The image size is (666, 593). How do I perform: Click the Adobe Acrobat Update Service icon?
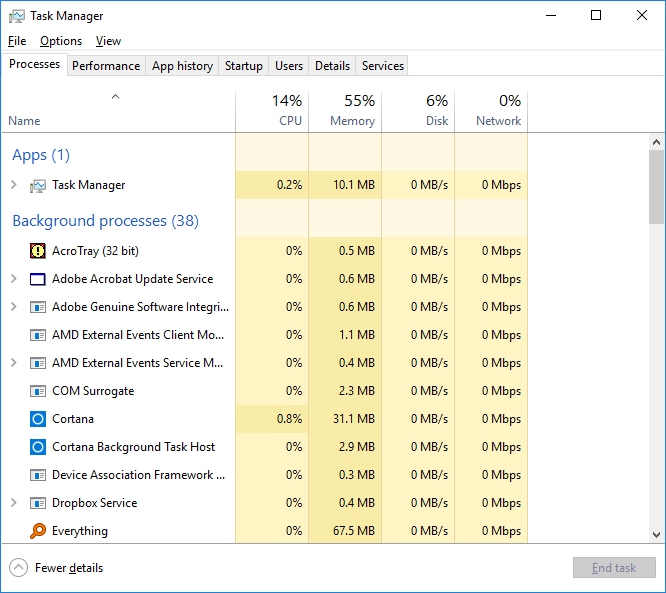[x=38, y=279]
